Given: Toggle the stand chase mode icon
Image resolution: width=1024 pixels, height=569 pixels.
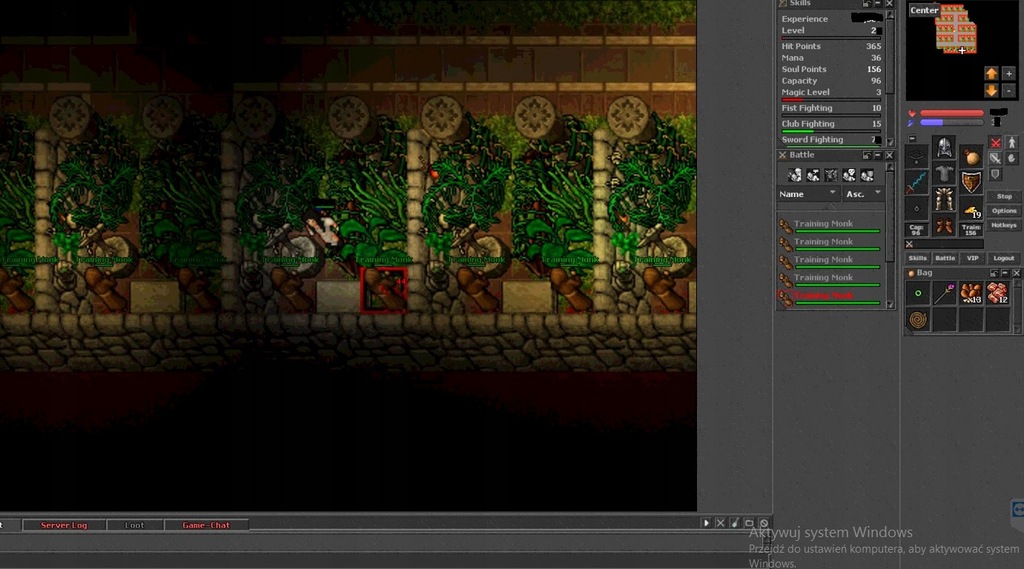Looking at the screenshot, I should pos(1012,142).
